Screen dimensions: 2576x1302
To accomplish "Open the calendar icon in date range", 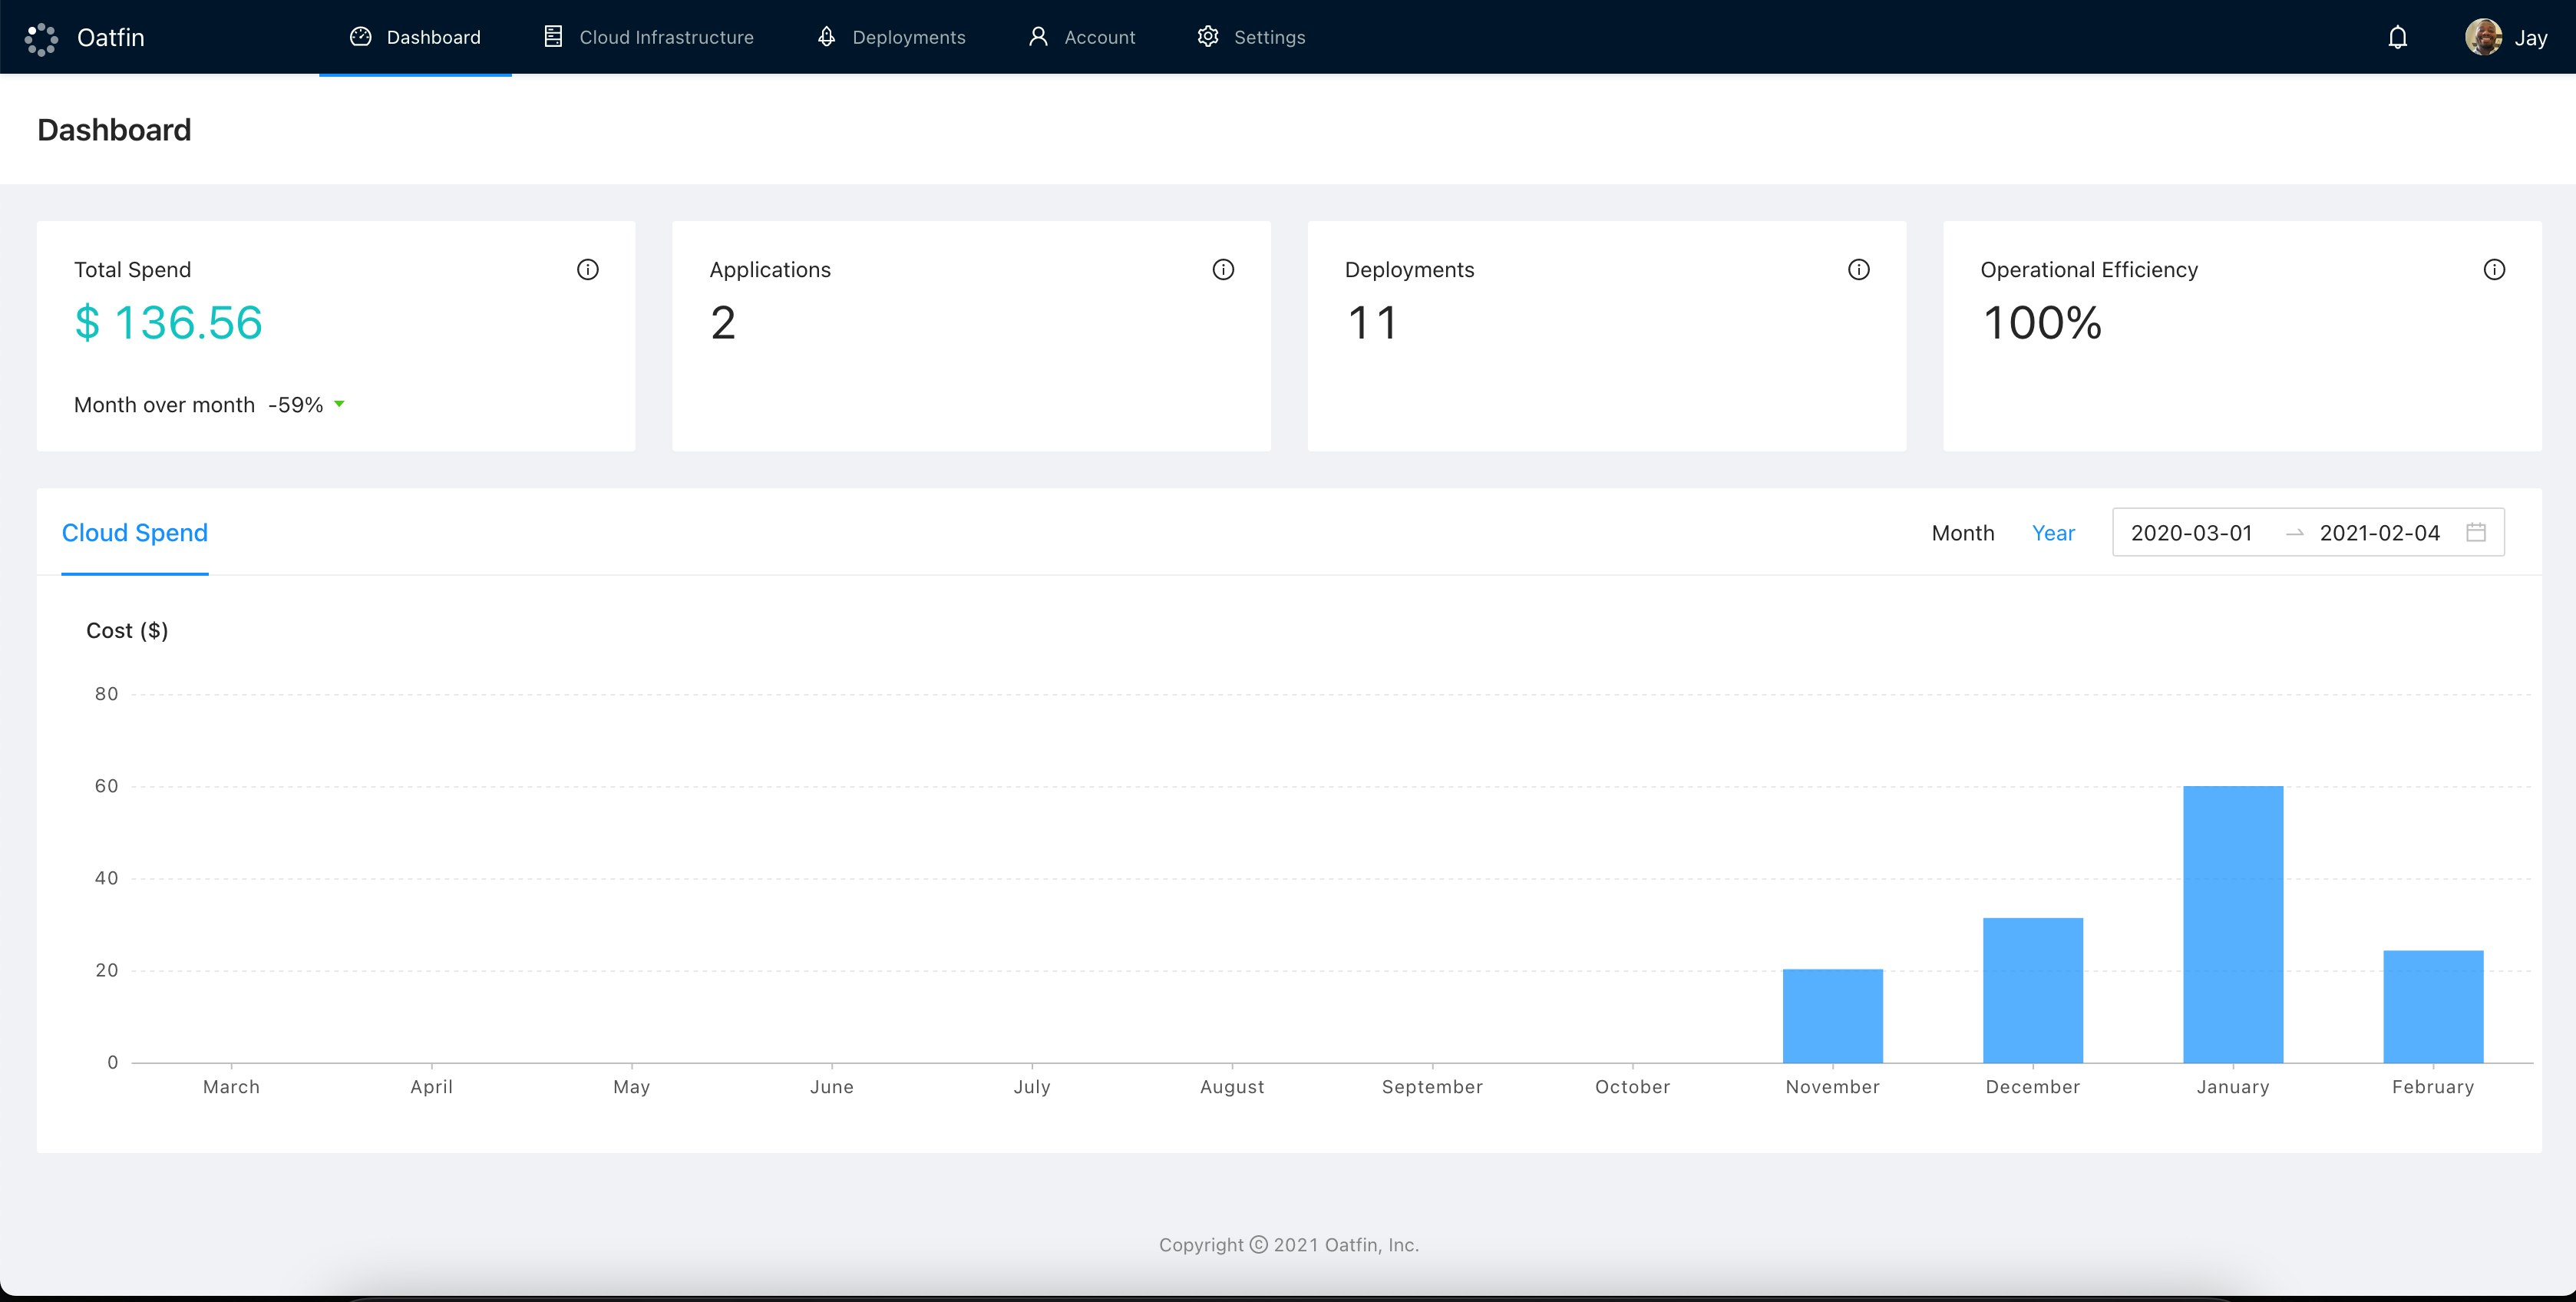I will pos(2476,532).
